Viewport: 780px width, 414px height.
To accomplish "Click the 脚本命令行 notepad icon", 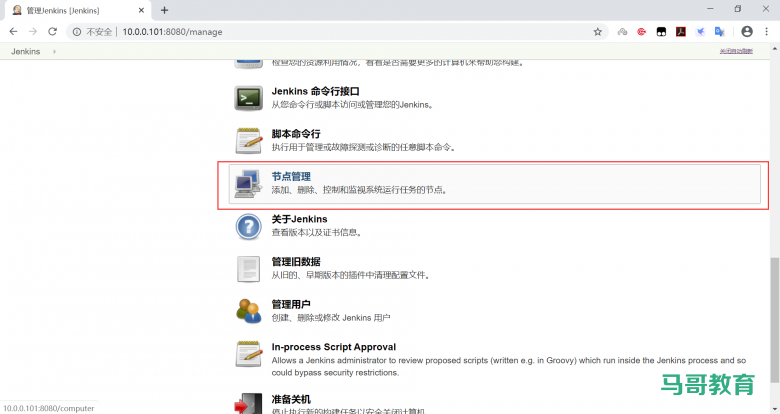I will click(248, 140).
